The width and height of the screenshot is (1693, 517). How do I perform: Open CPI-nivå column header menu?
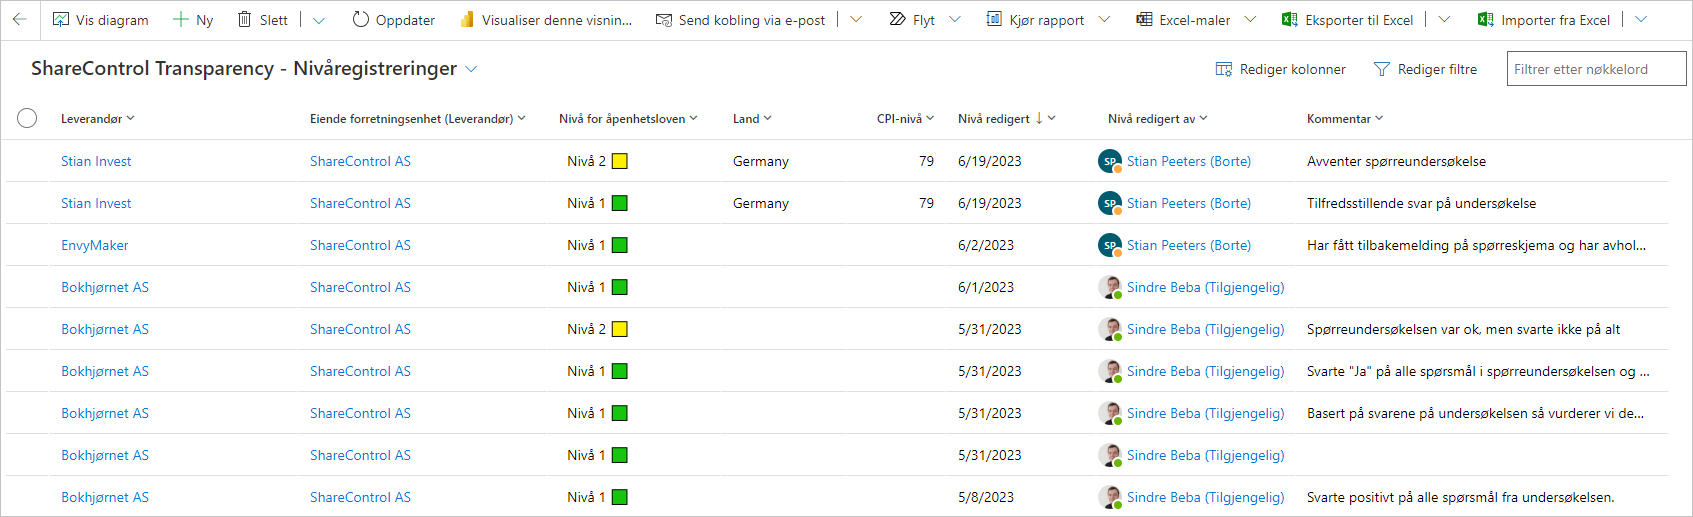(905, 118)
